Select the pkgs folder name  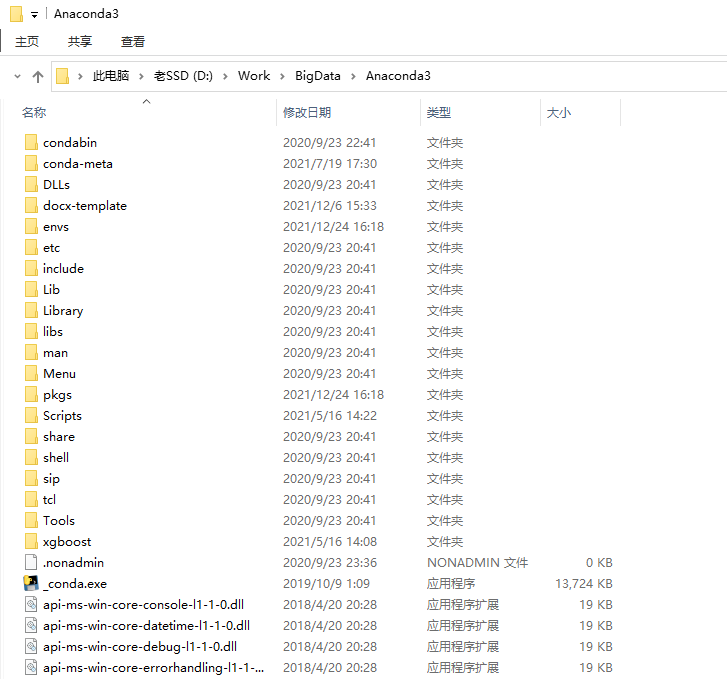coord(57,395)
